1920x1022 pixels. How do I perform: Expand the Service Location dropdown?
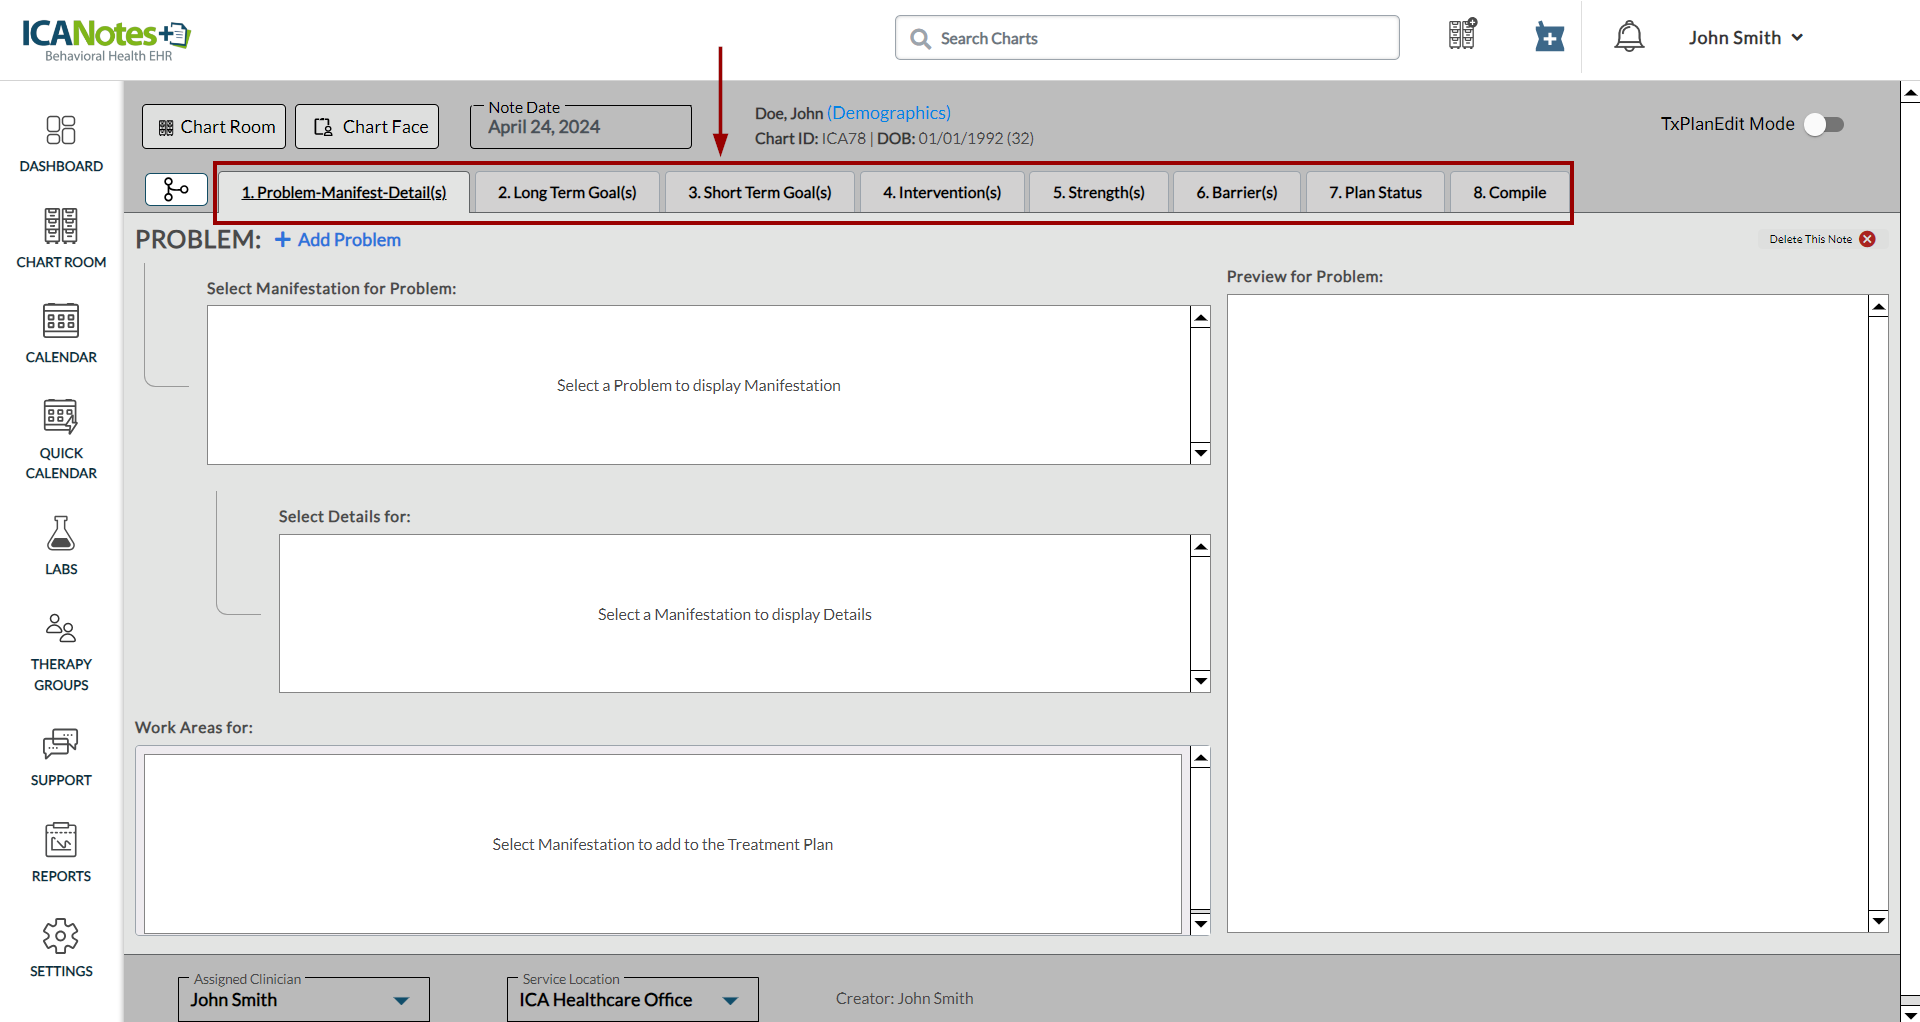(730, 1000)
